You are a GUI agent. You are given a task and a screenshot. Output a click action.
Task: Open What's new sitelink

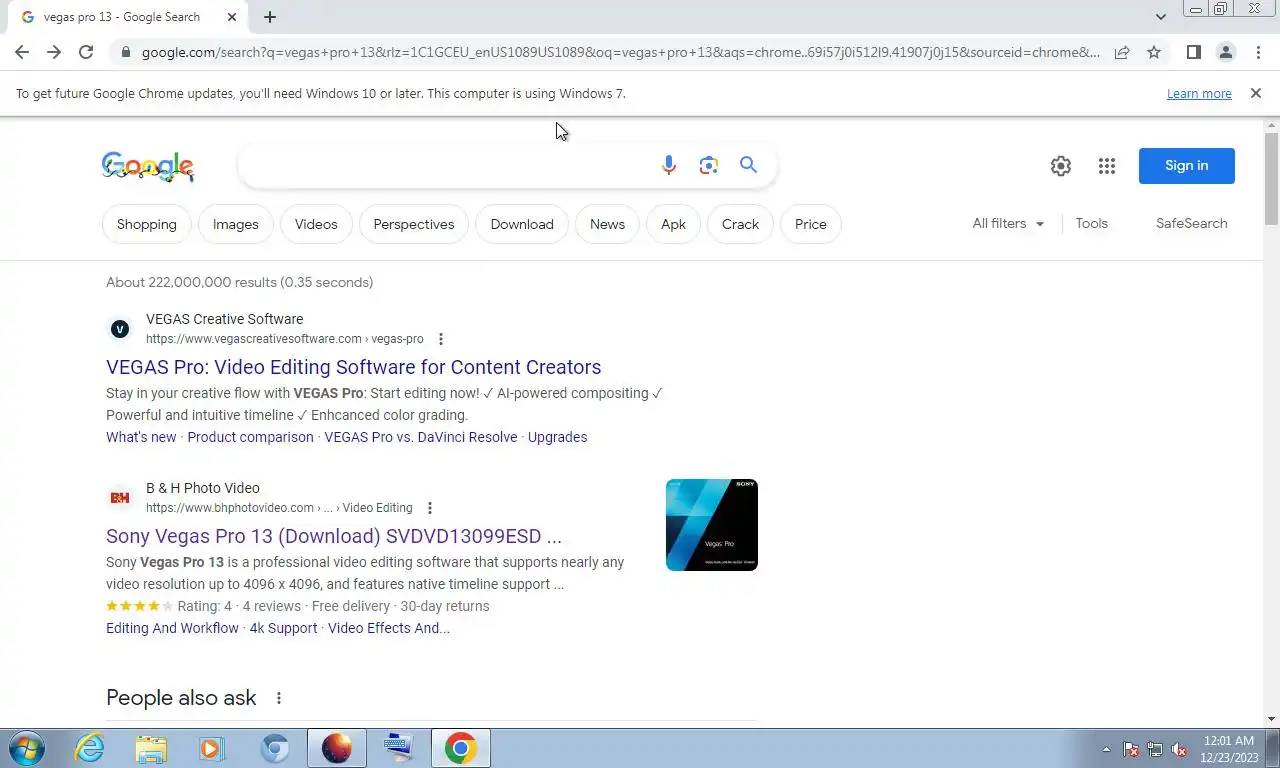point(141,437)
